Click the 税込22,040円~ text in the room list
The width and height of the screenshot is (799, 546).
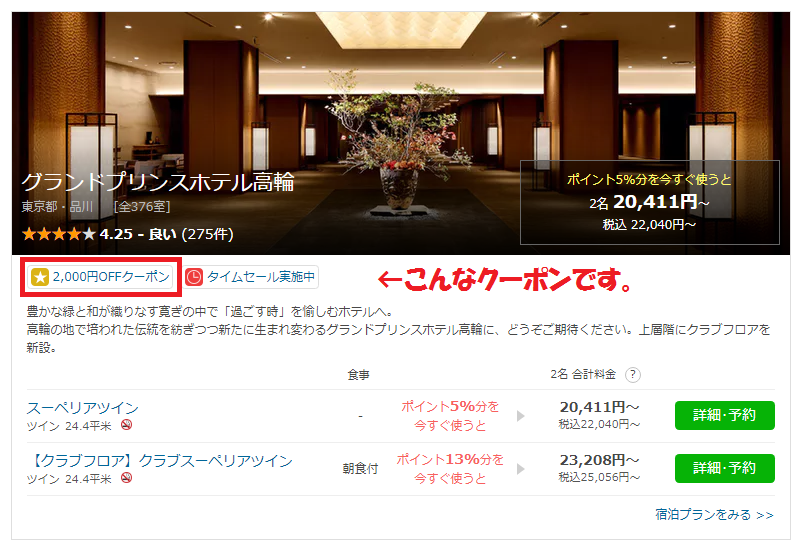pos(599,424)
